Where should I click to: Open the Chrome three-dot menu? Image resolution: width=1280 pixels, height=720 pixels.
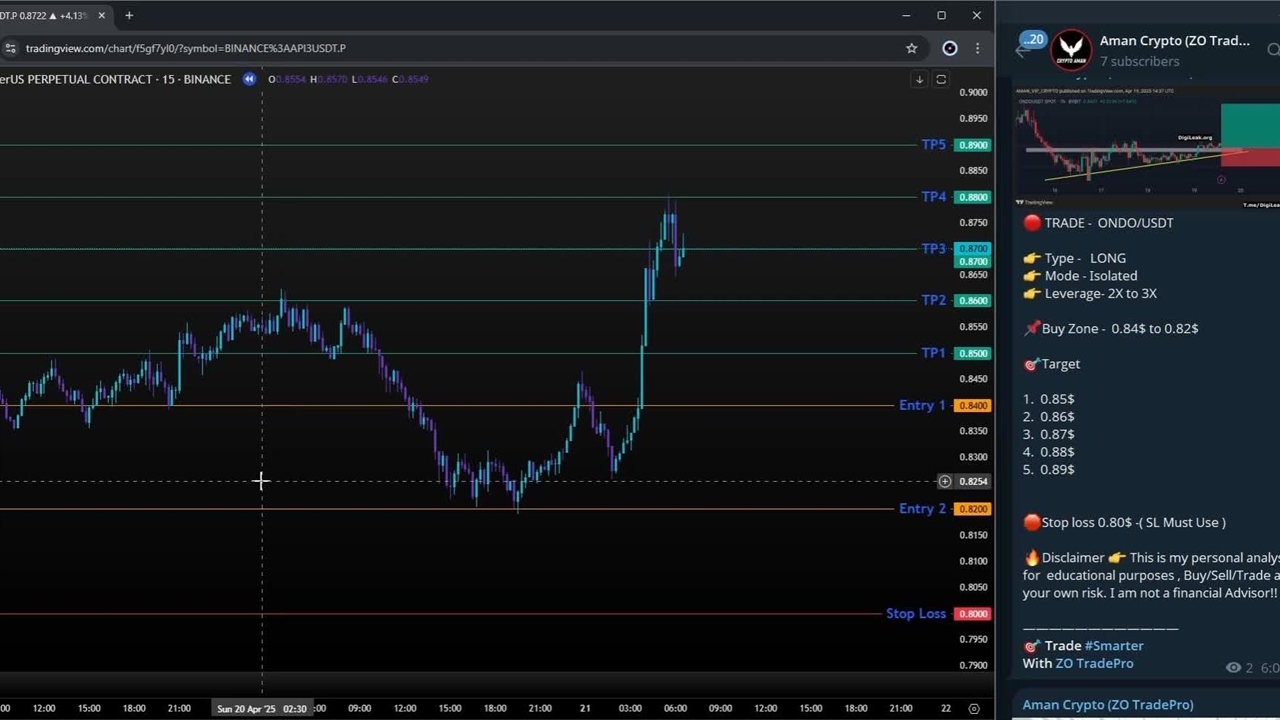(977, 48)
